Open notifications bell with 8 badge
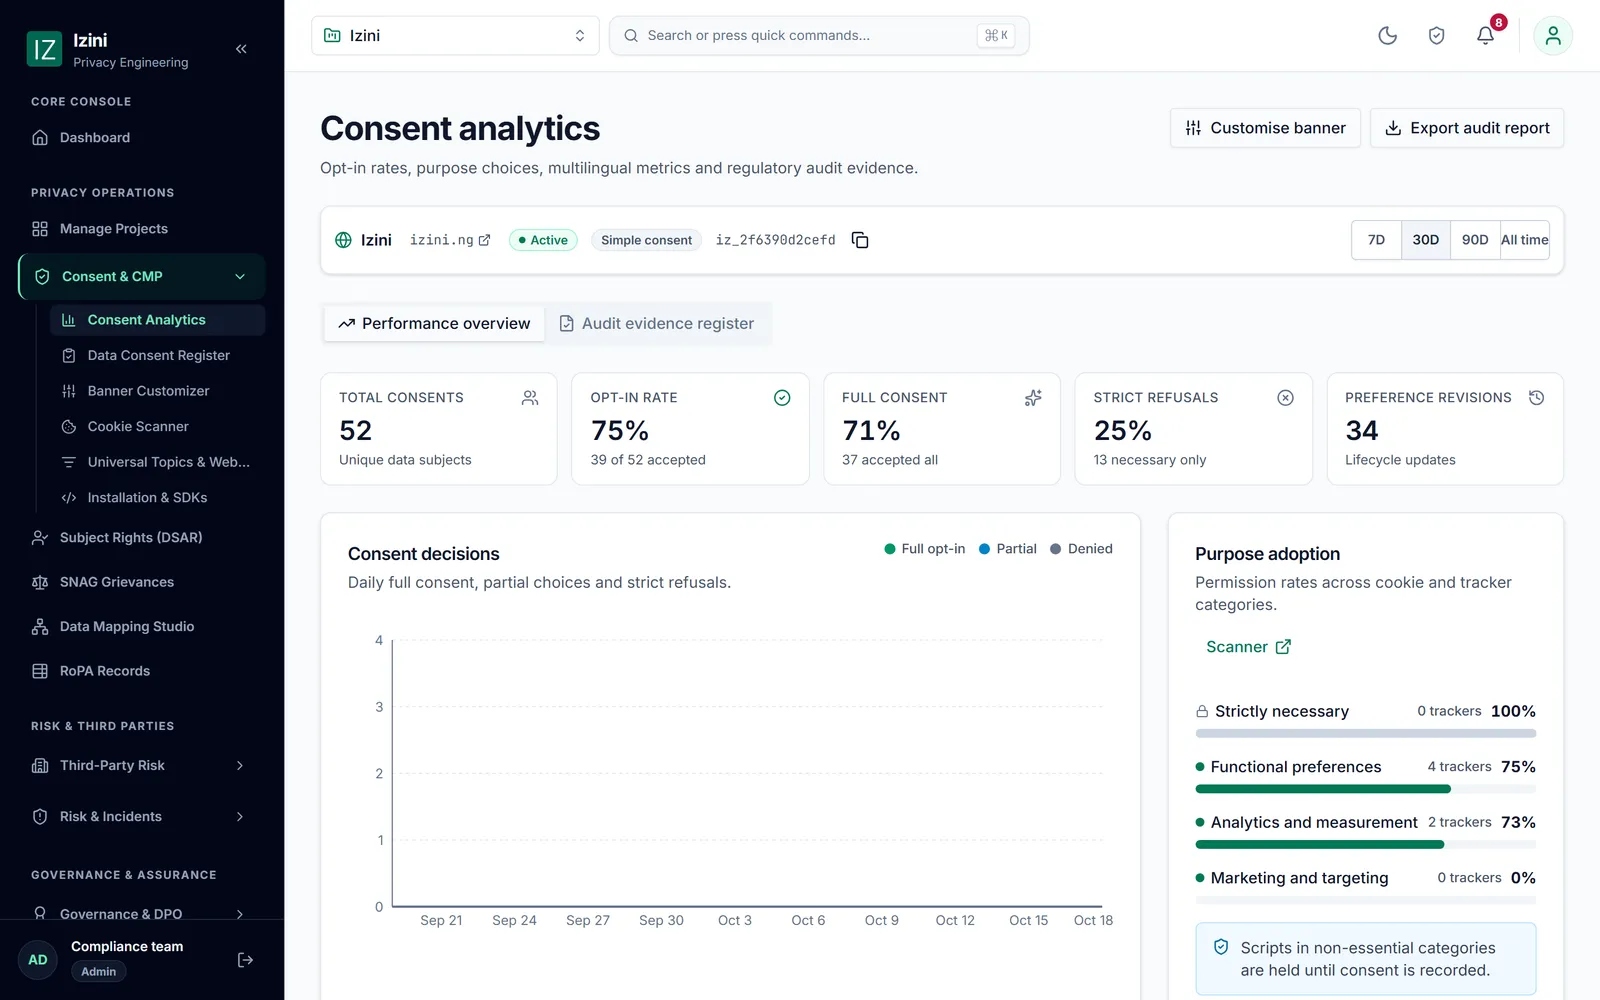1600x1000 pixels. [1486, 36]
